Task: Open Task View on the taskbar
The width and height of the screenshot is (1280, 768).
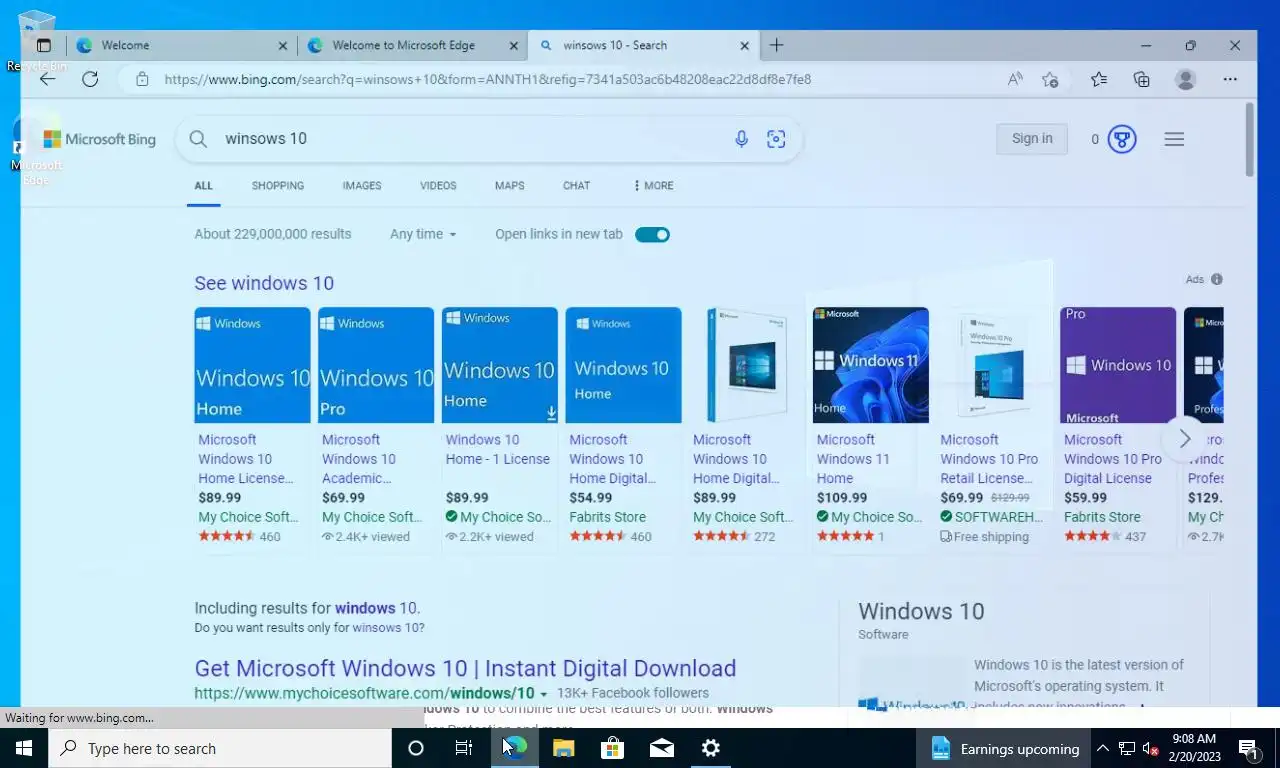Action: 464,748
